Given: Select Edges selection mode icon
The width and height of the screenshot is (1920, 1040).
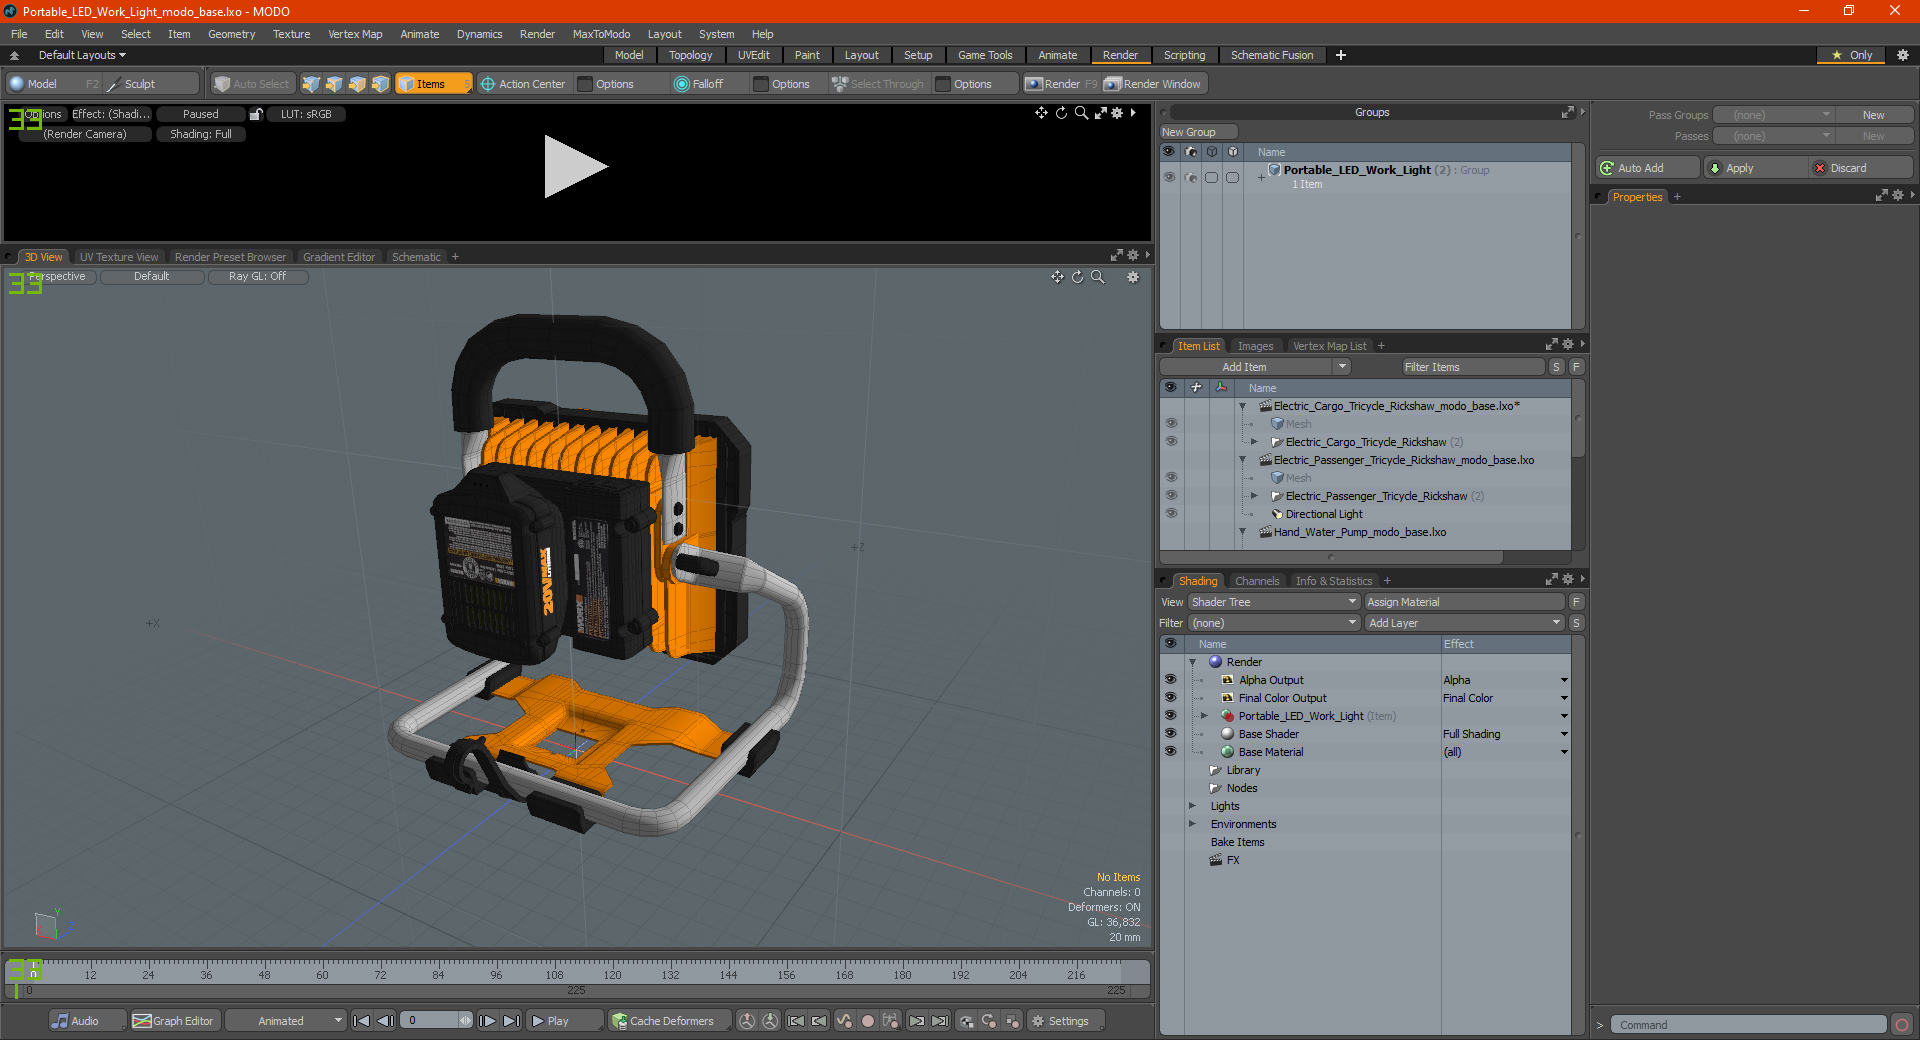Looking at the screenshot, I should tap(334, 84).
